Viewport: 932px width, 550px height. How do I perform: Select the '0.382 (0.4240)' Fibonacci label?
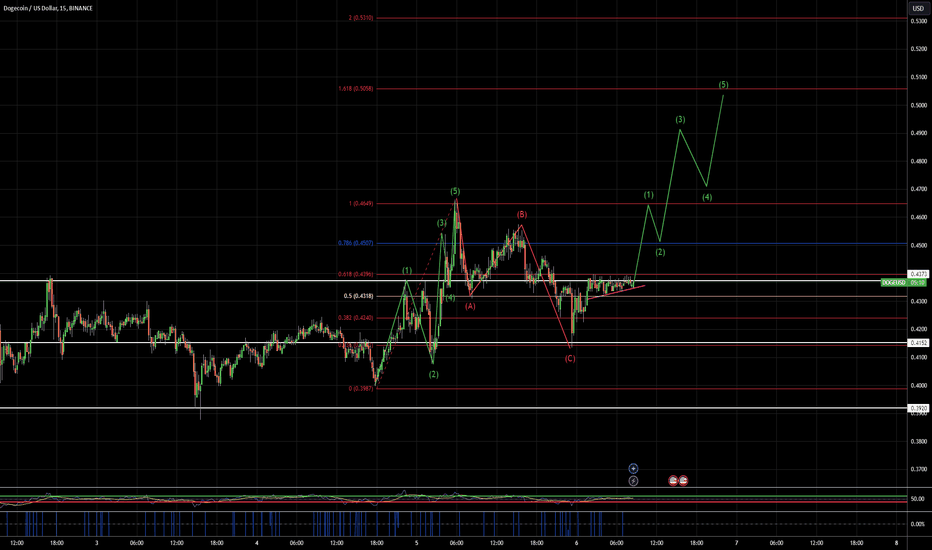356,318
